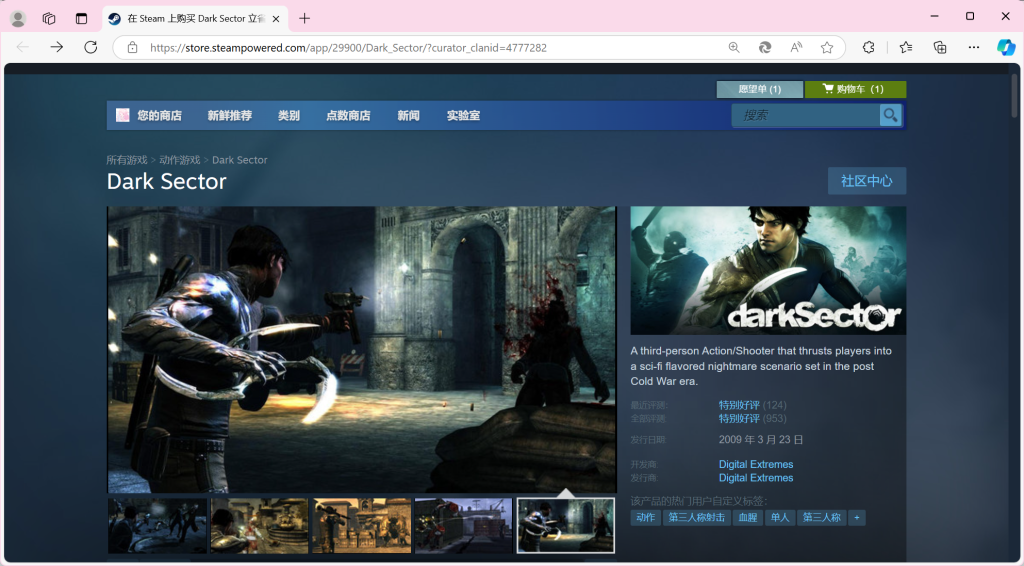Open the zoom magnifier in address bar

(734, 48)
